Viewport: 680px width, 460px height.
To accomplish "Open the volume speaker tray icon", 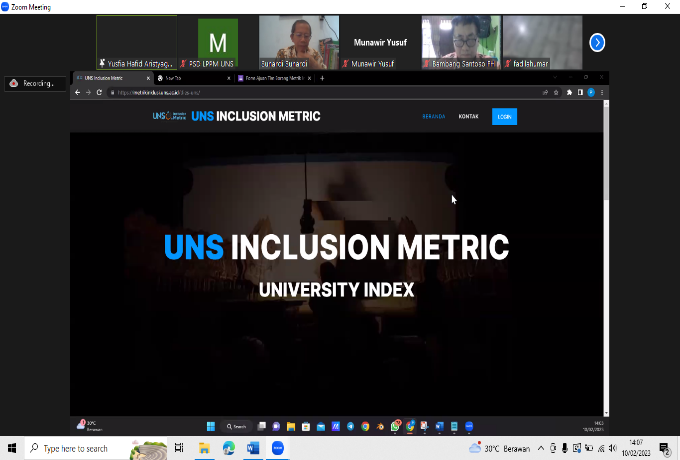I will point(613,448).
